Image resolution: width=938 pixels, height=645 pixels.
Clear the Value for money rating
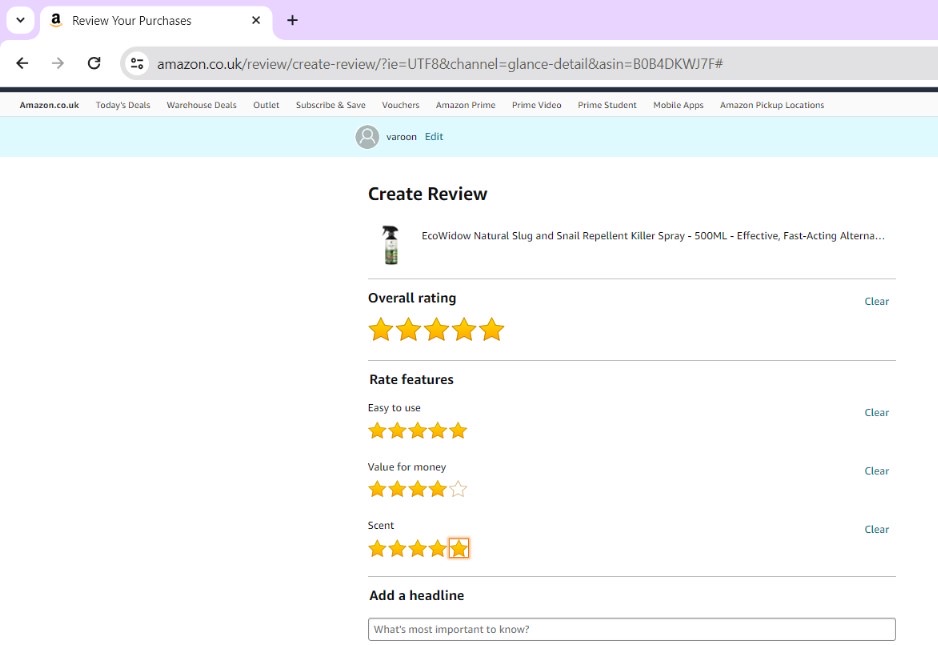pyautogui.click(x=876, y=471)
